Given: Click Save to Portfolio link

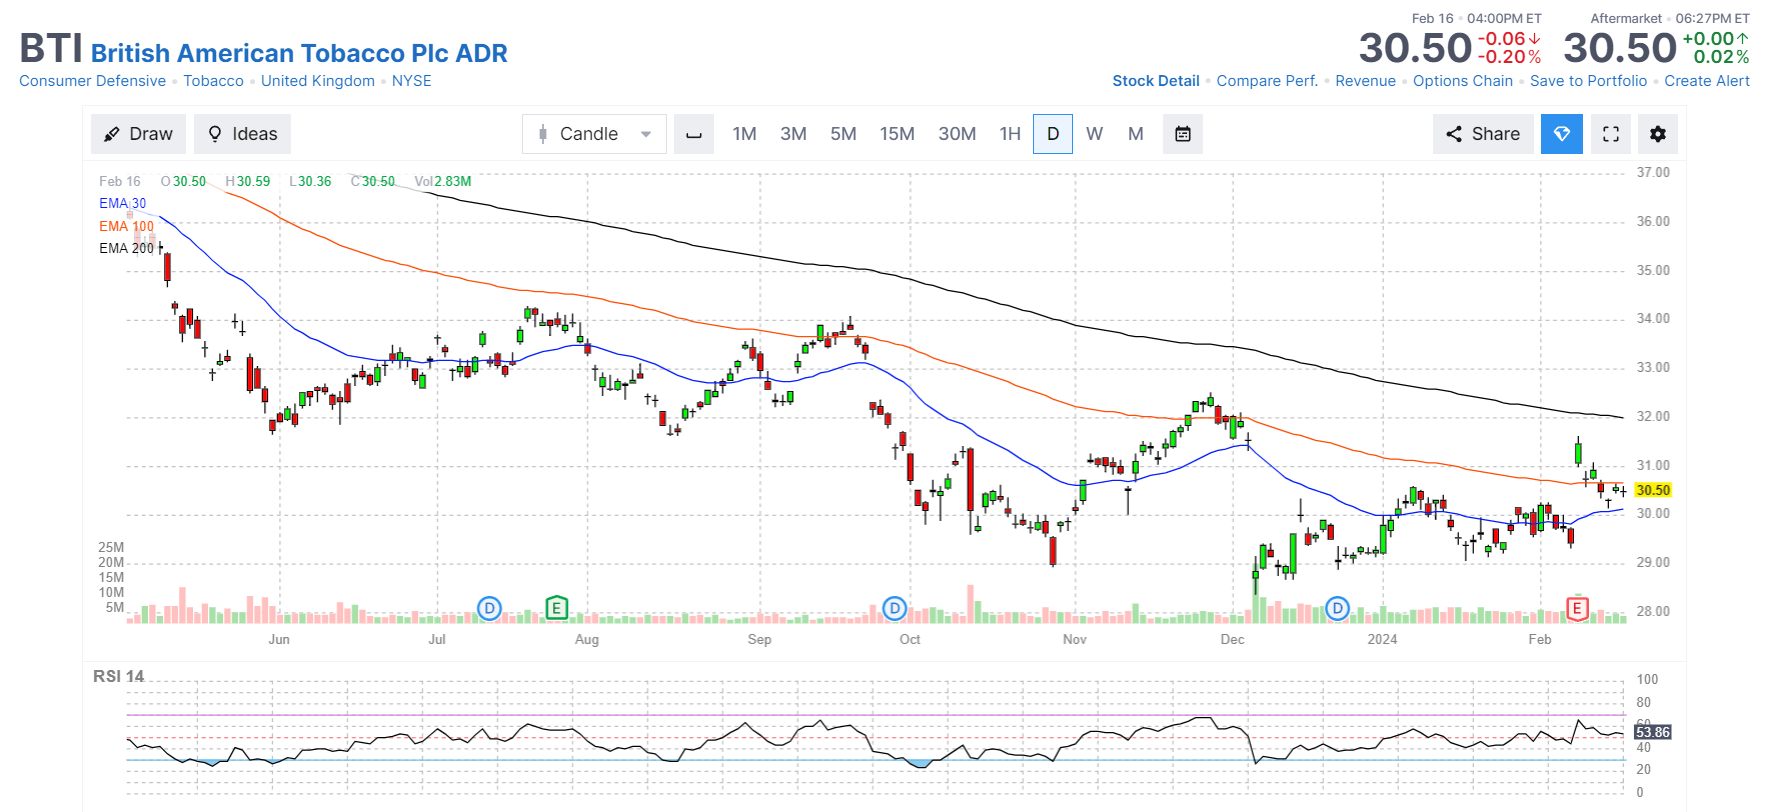Looking at the screenshot, I should (1588, 81).
